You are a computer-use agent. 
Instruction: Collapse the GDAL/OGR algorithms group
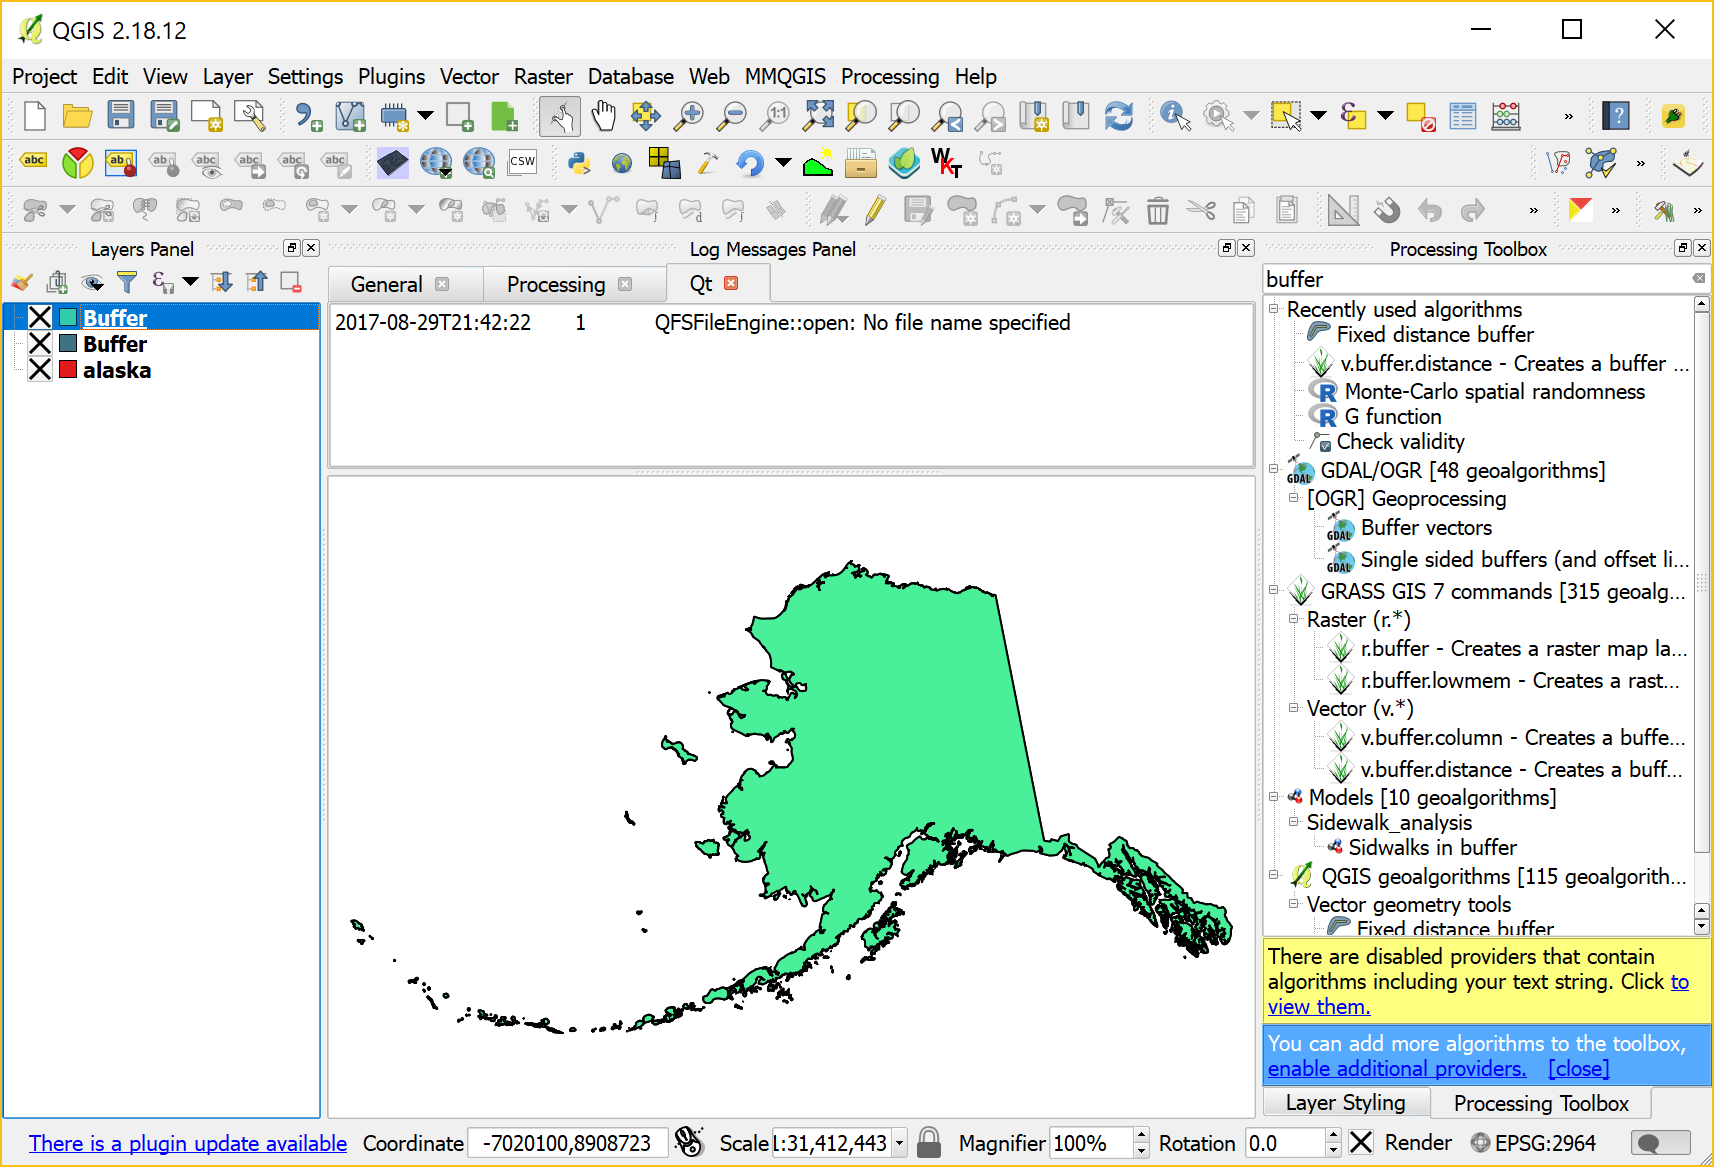pos(1274,469)
